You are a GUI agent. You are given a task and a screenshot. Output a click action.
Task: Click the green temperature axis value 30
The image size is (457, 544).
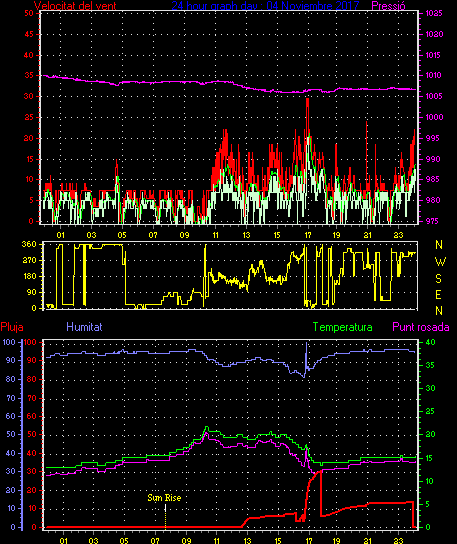pos(430,388)
